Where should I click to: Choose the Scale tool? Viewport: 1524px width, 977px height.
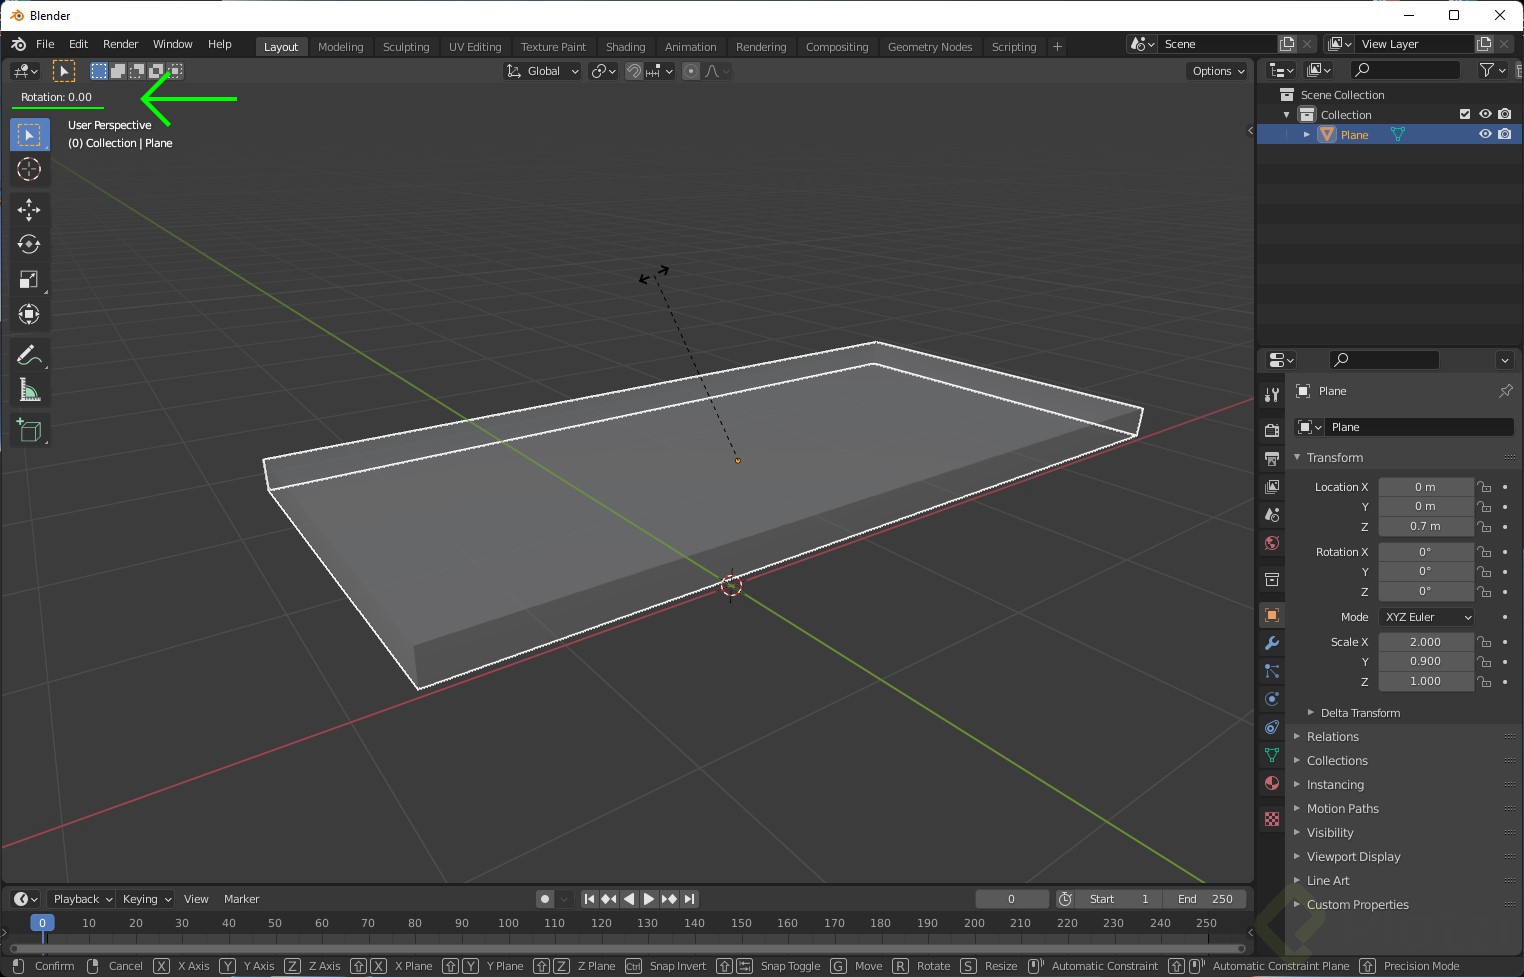tap(29, 280)
